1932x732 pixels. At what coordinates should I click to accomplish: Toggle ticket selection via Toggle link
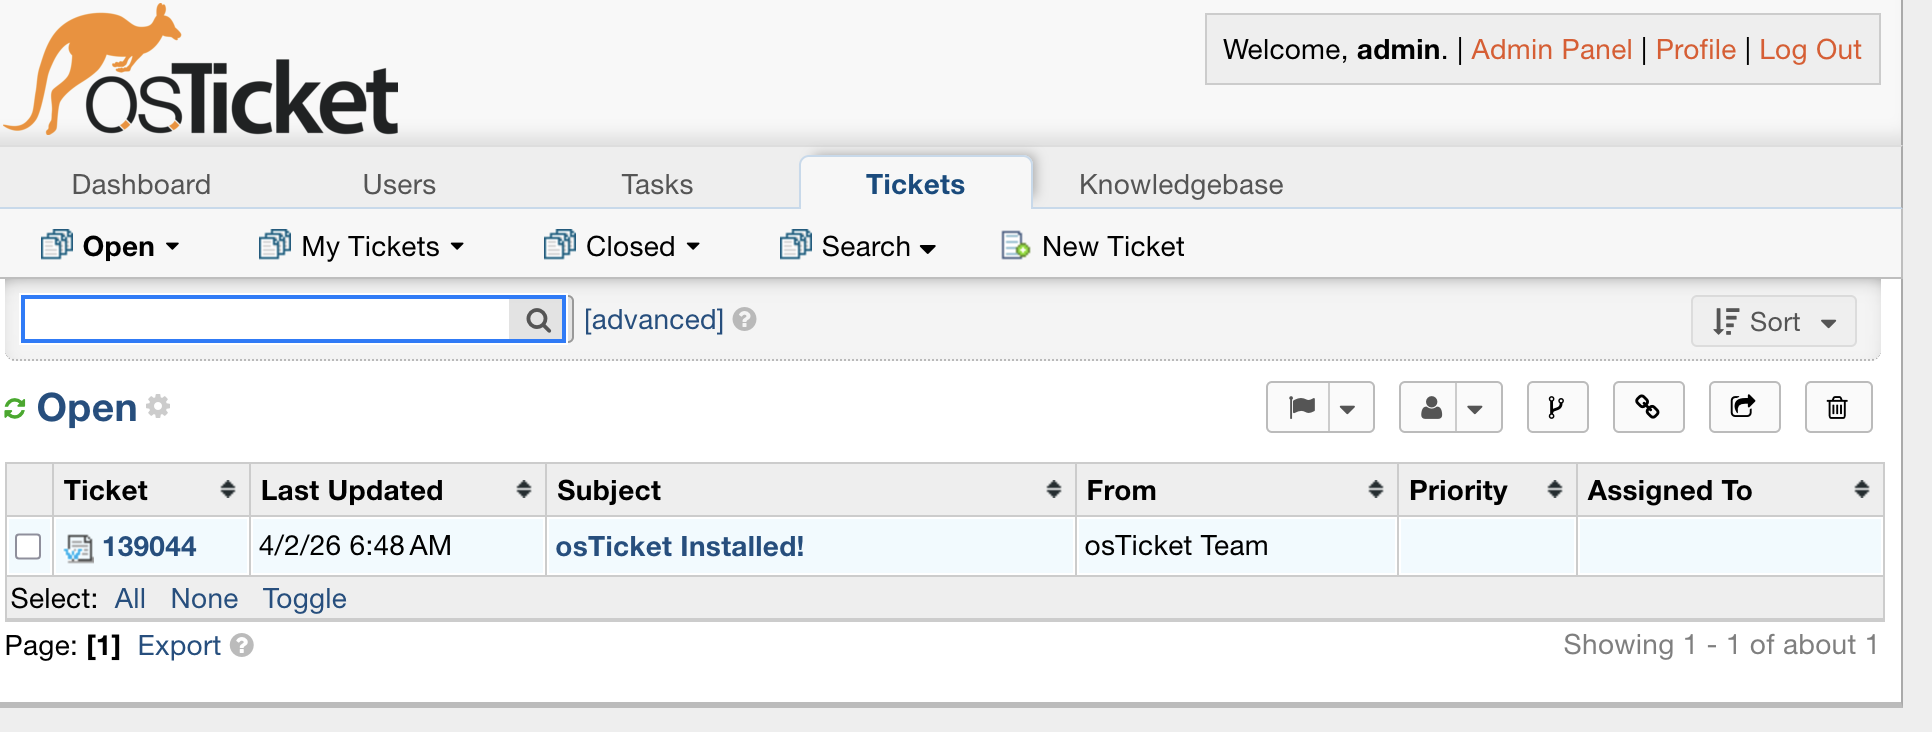[x=304, y=598]
